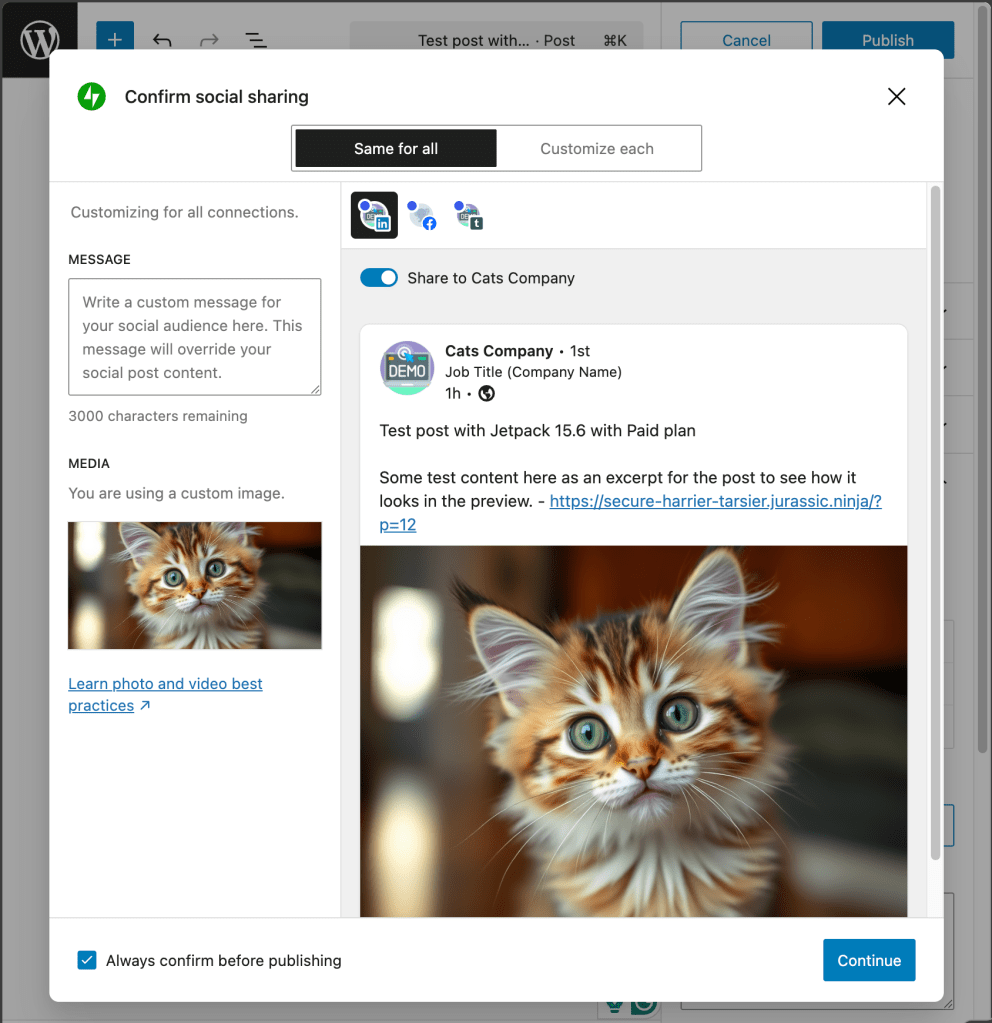Close the Confirm social sharing dialog

pos(896,96)
